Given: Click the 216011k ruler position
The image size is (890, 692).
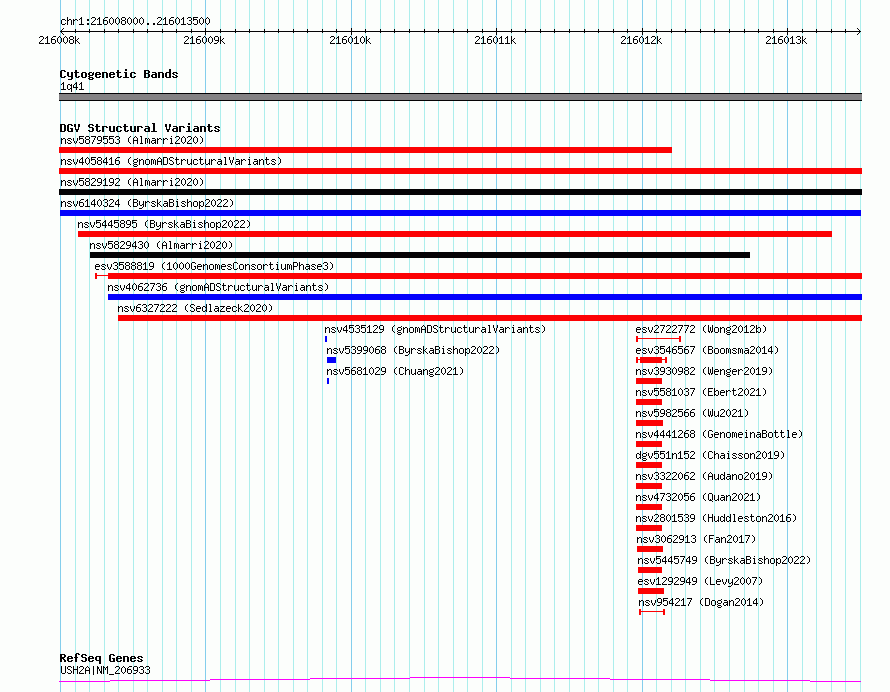Looking at the screenshot, I should click(x=496, y=40).
